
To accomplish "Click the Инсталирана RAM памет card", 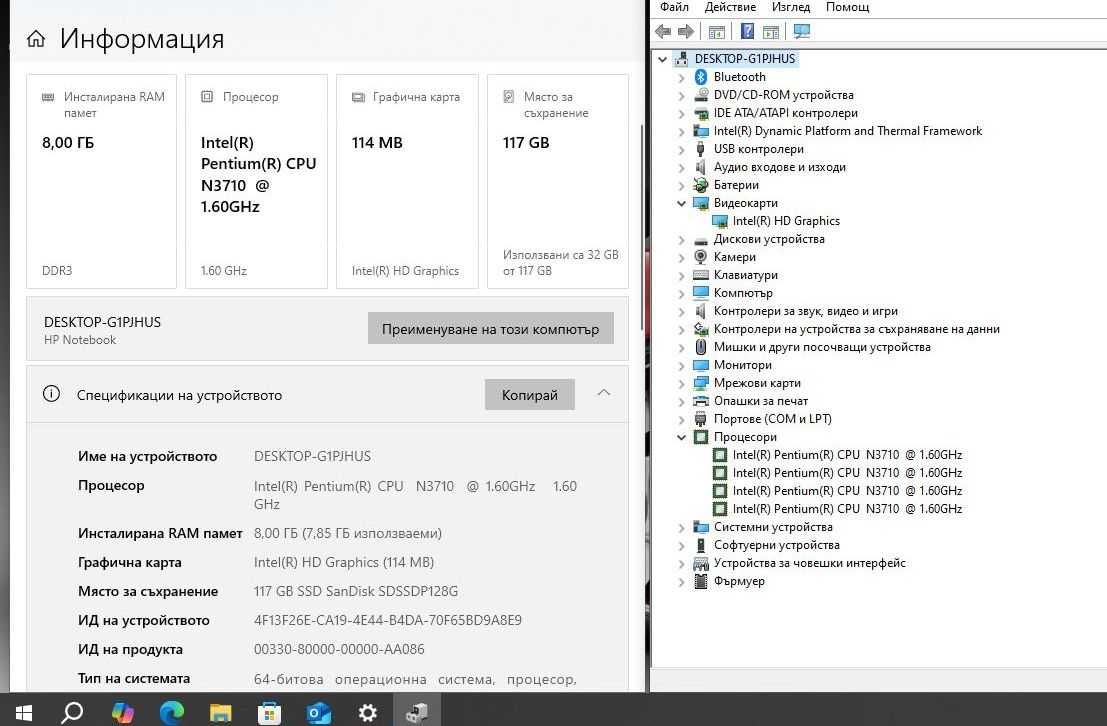I will coord(102,182).
